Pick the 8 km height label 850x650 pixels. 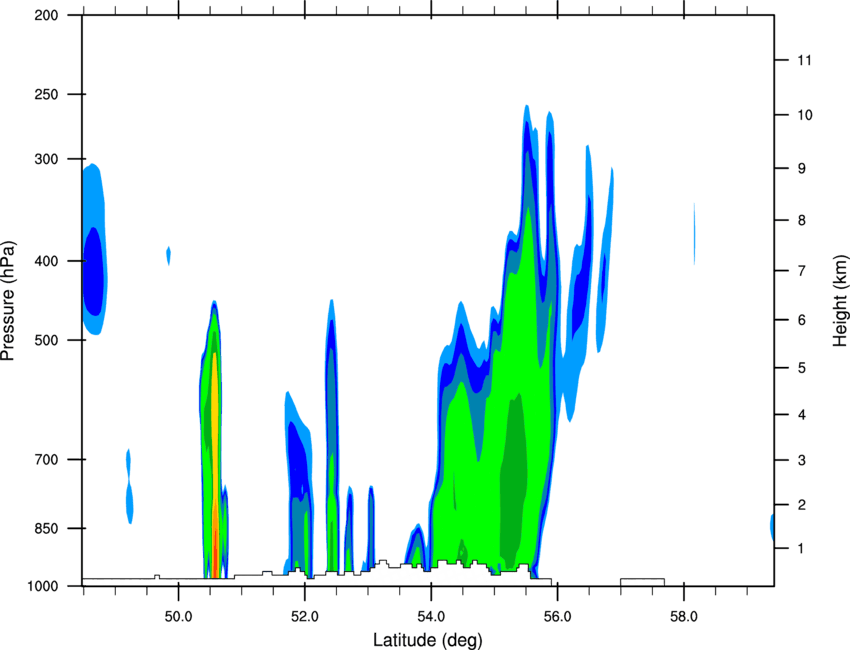pyautogui.click(x=801, y=220)
